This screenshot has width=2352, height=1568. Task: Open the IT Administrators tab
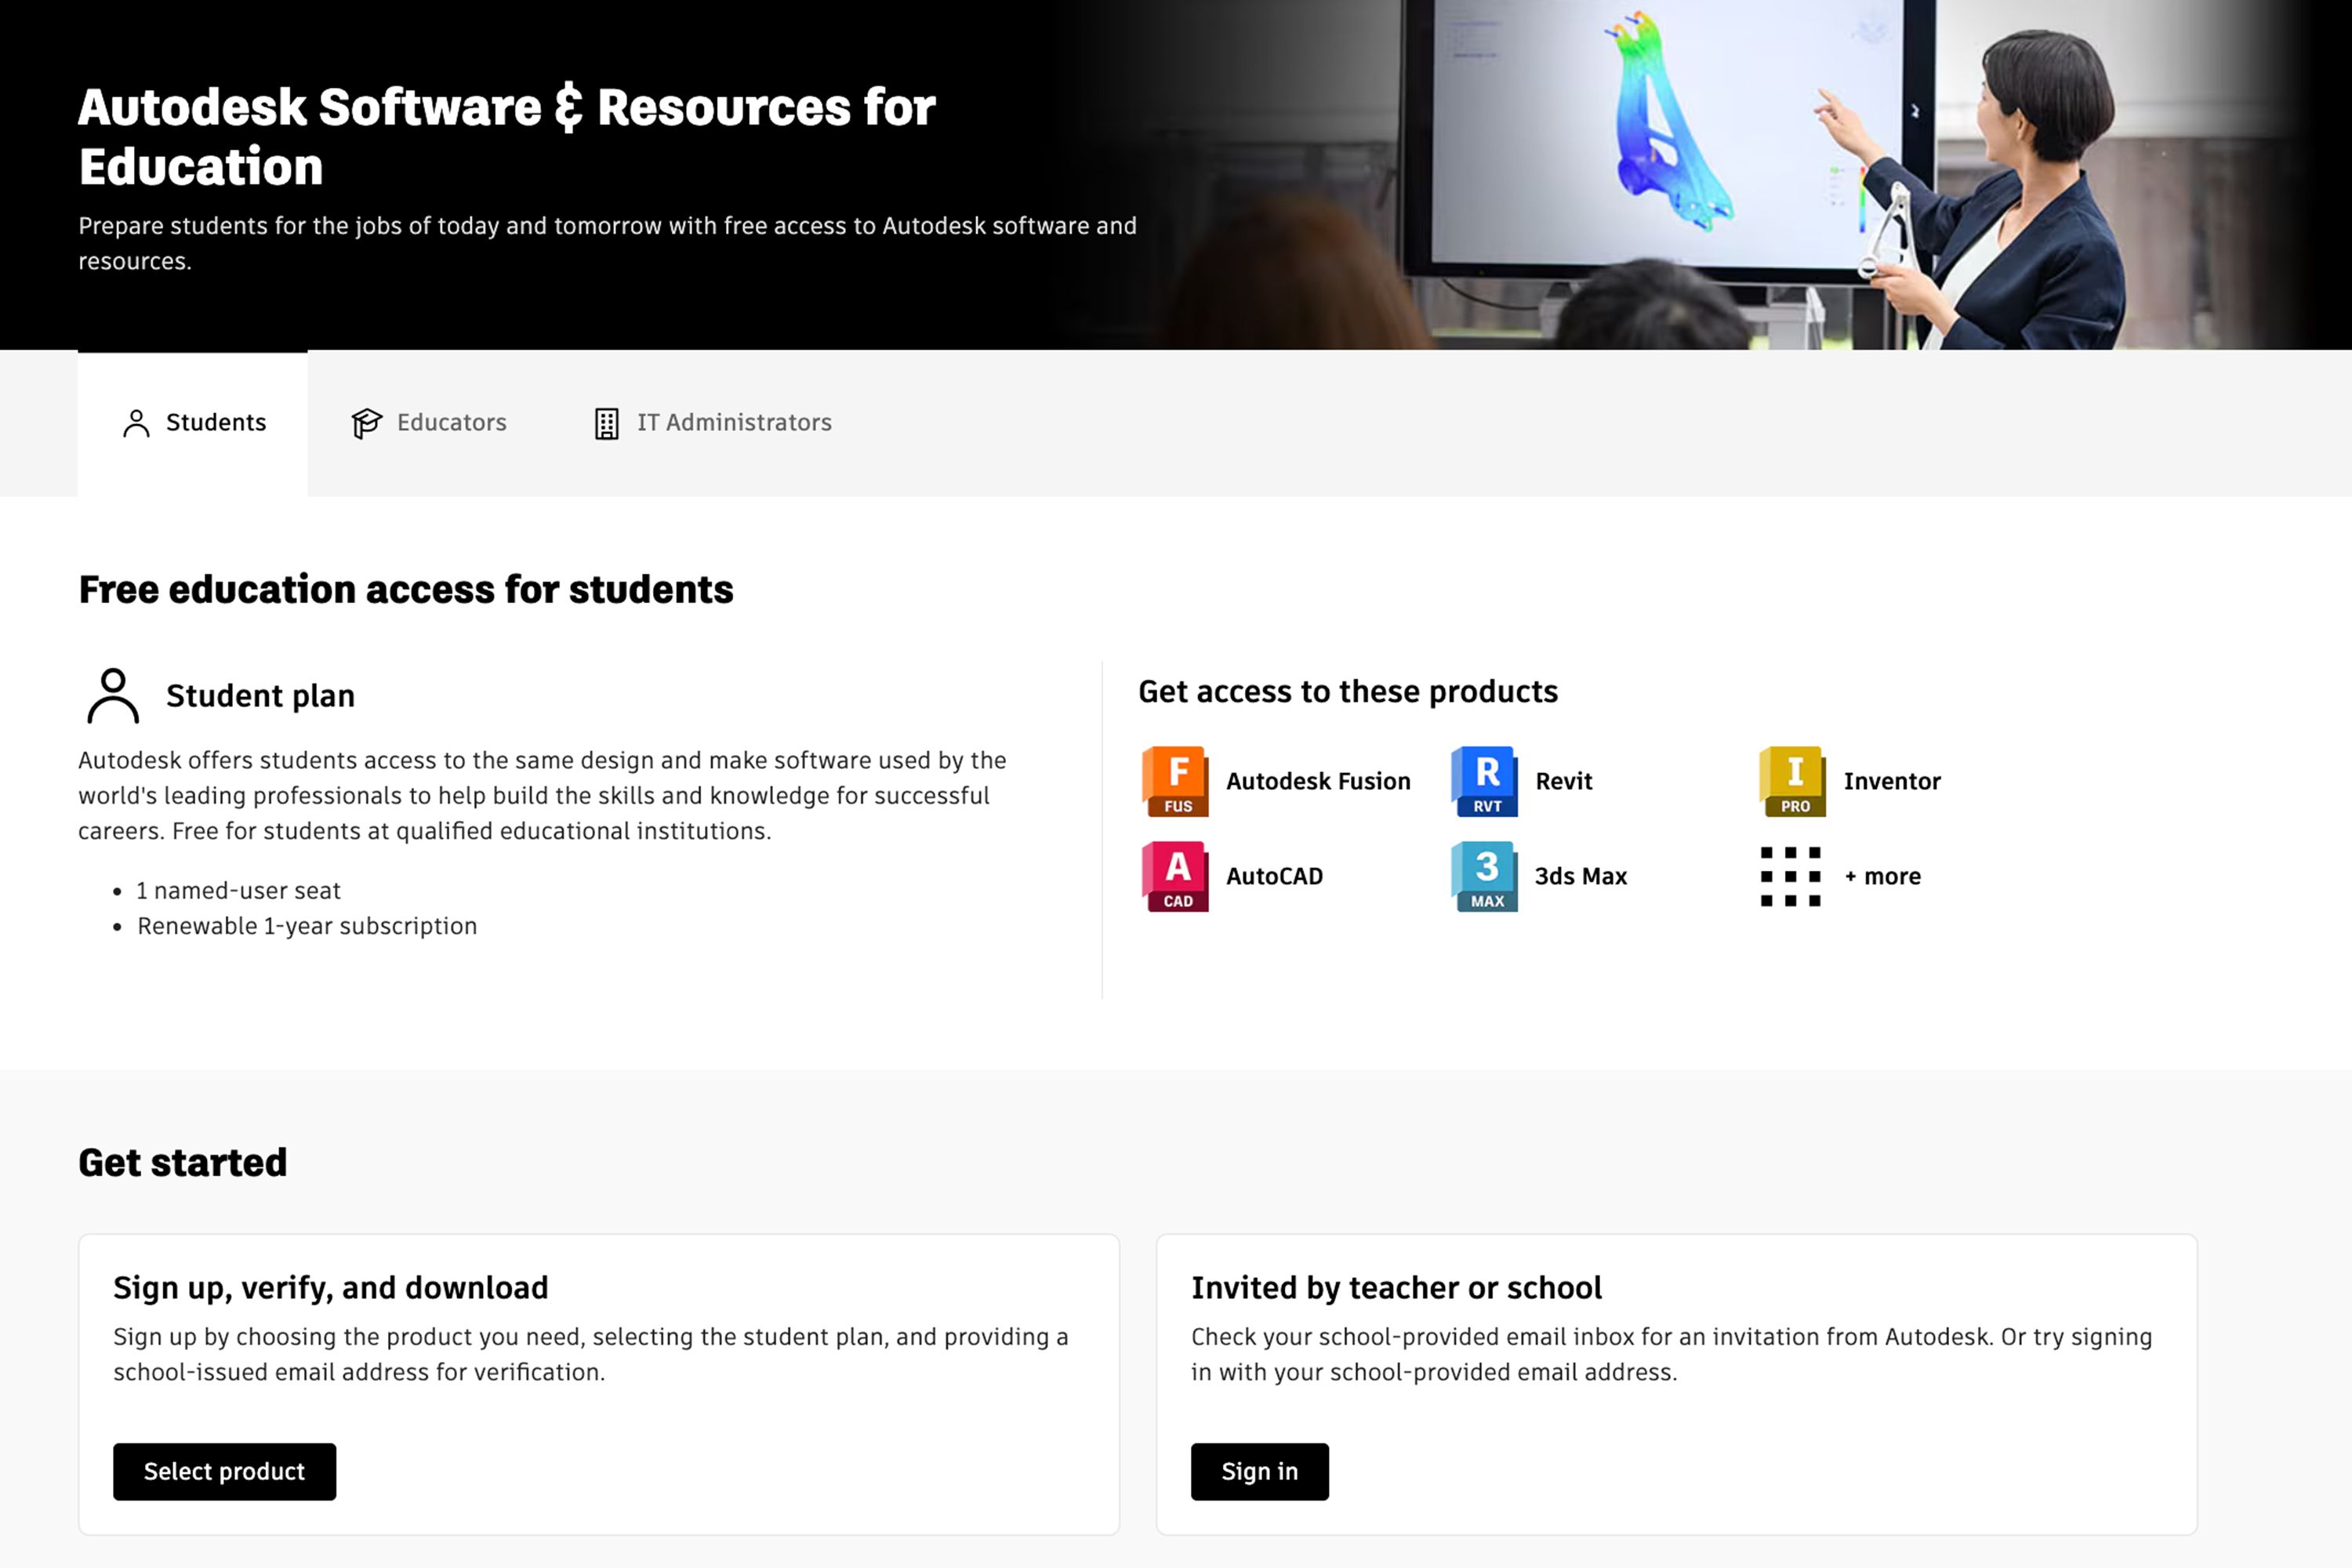[x=712, y=423]
